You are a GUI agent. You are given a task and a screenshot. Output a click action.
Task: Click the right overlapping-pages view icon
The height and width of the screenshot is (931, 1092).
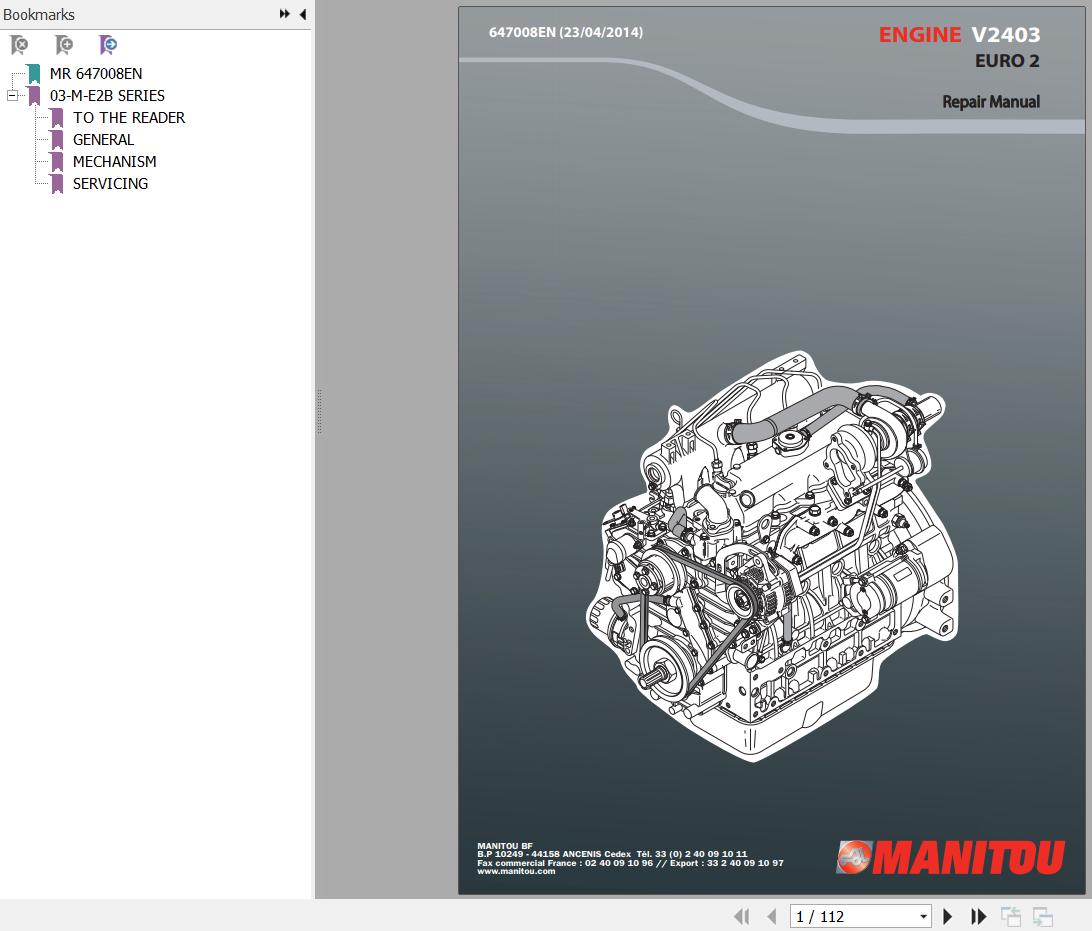(x=1043, y=916)
